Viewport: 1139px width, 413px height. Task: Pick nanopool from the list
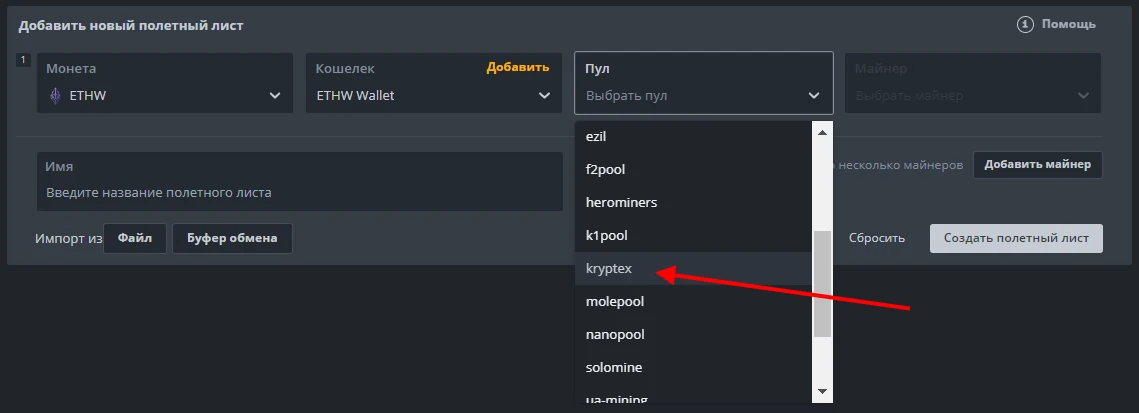coord(615,334)
